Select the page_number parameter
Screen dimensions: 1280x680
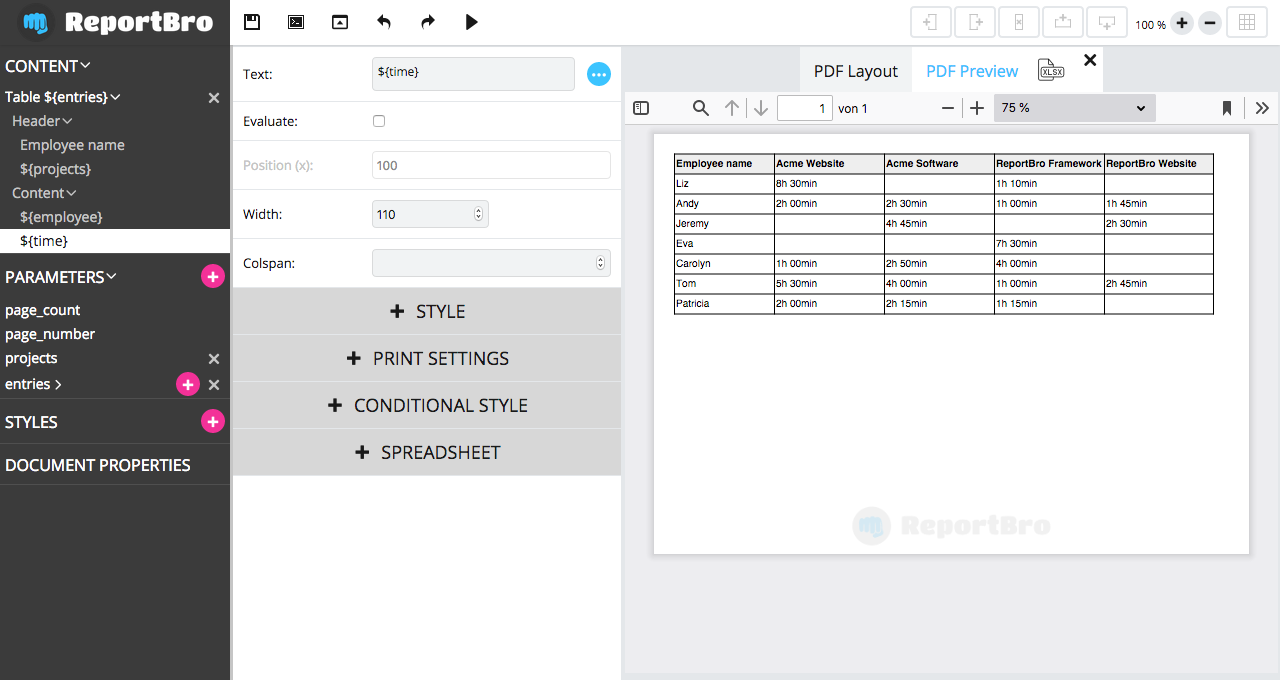click(50, 334)
